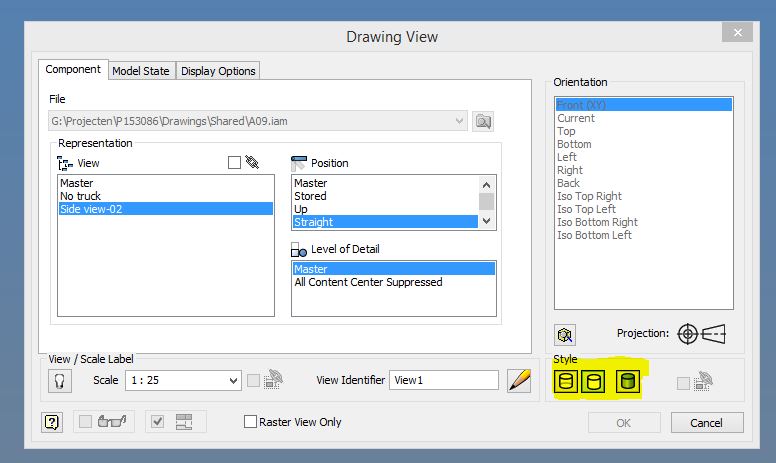The image size is (776, 463).
Task: Switch to the Component tab
Action: pos(73,69)
